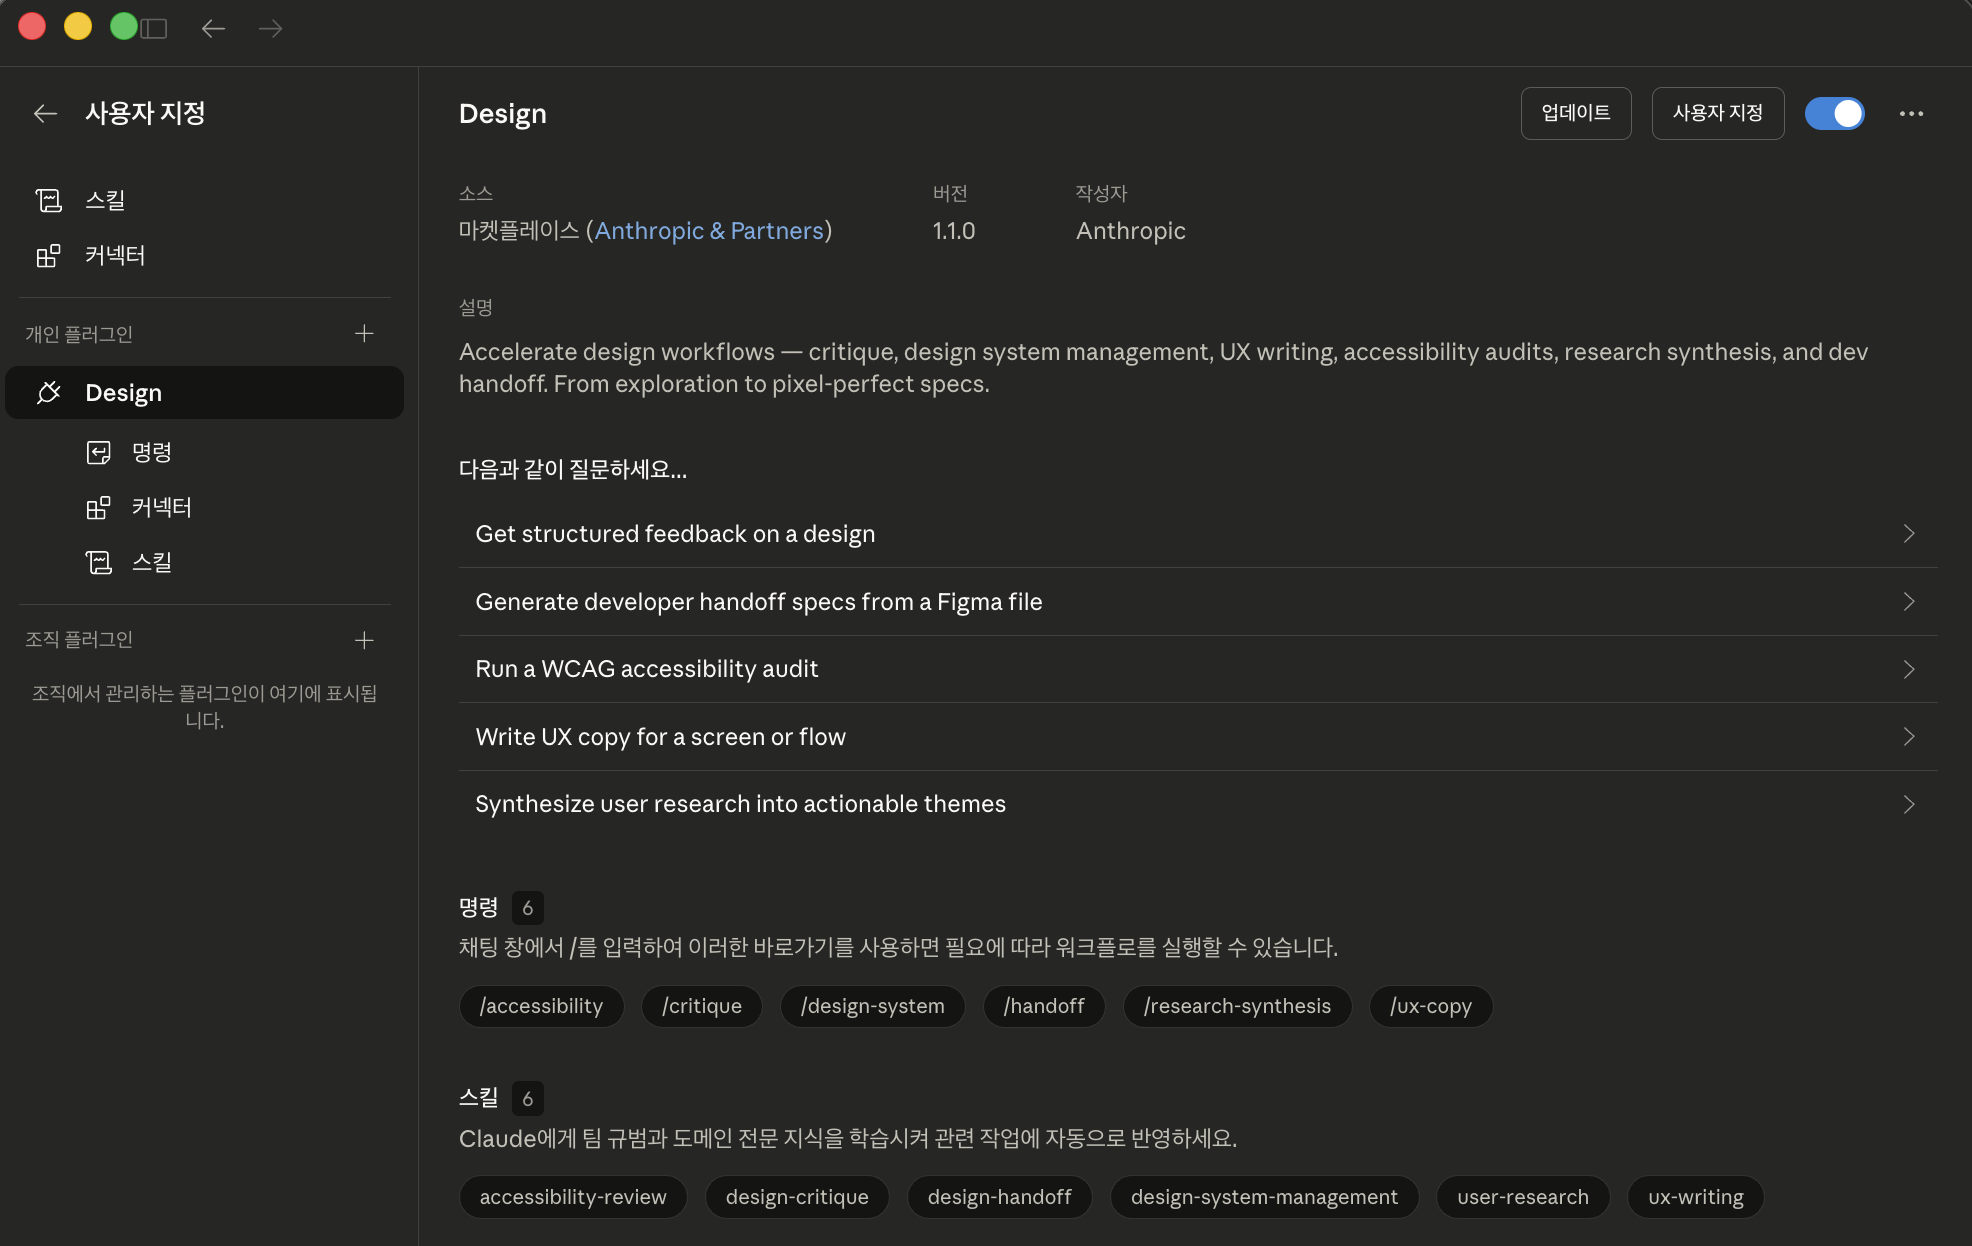Disable the Design plugin toggle switch
The image size is (1972, 1246).
click(1834, 114)
